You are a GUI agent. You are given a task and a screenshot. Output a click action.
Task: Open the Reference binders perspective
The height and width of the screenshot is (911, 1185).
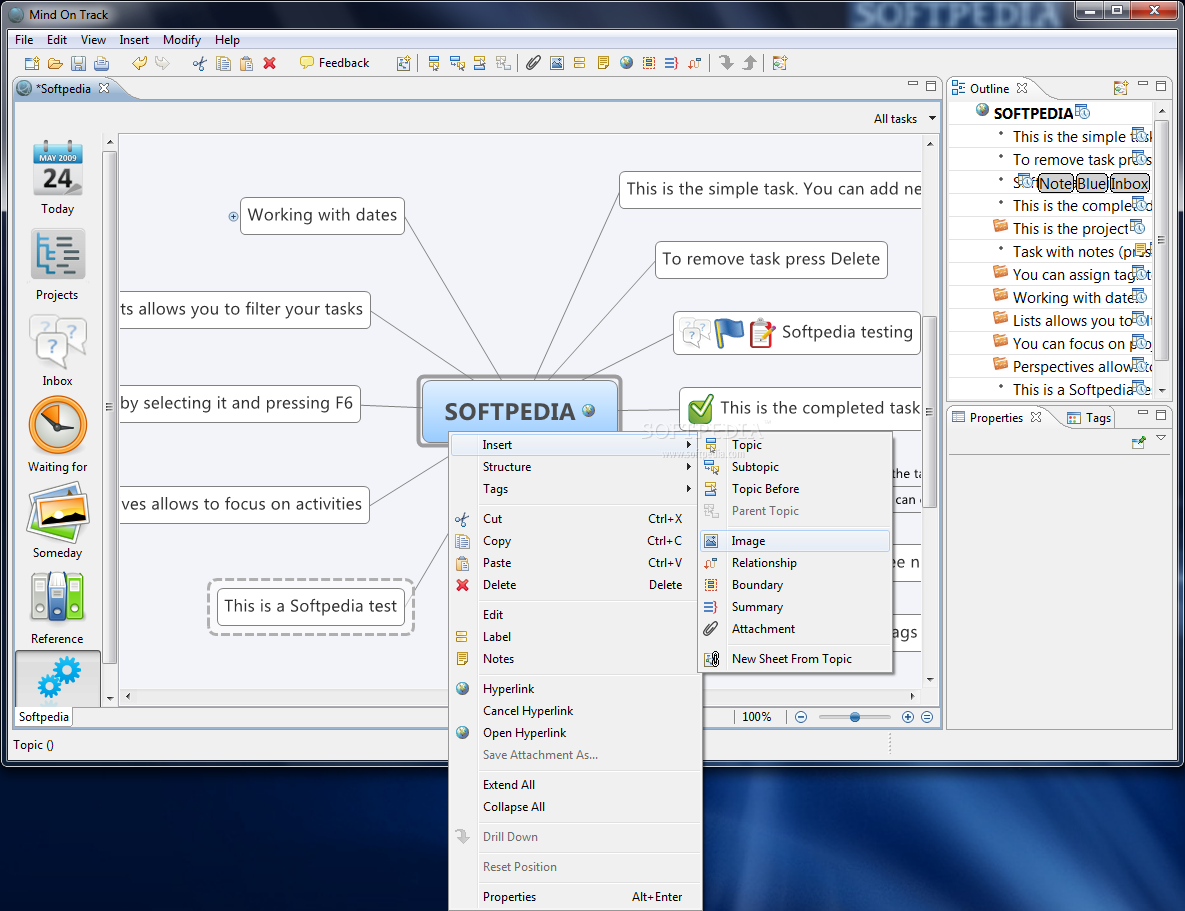point(57,608)
